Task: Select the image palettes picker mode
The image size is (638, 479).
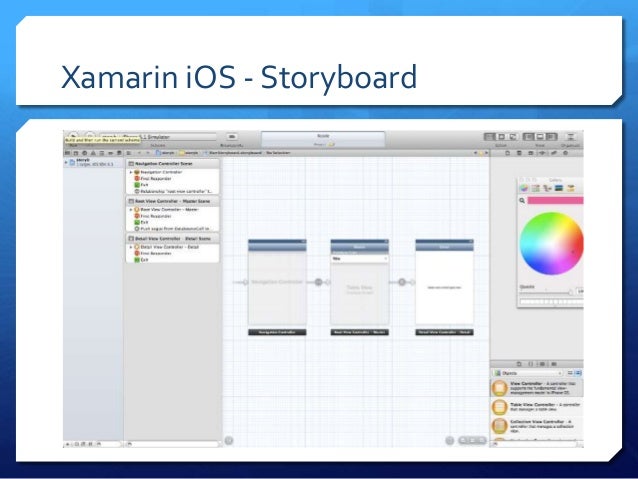Action: coord(559,188)
